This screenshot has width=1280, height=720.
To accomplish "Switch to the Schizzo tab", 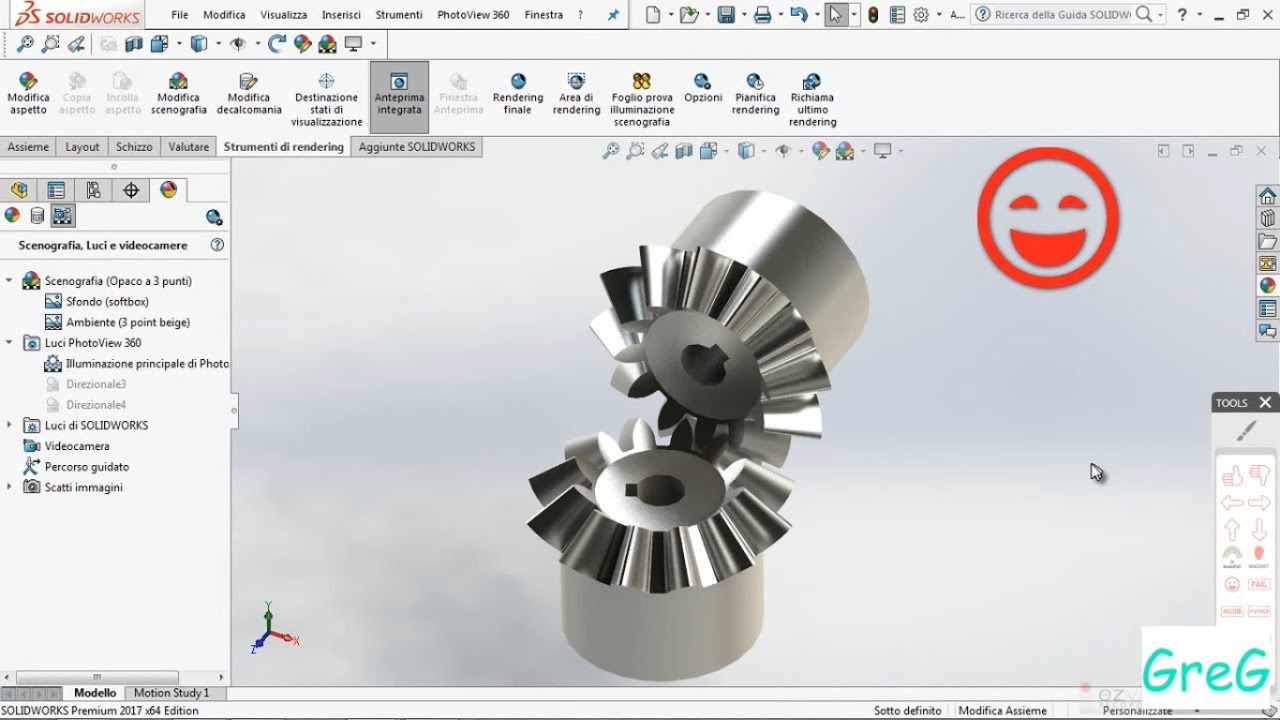I will [134, 147].
